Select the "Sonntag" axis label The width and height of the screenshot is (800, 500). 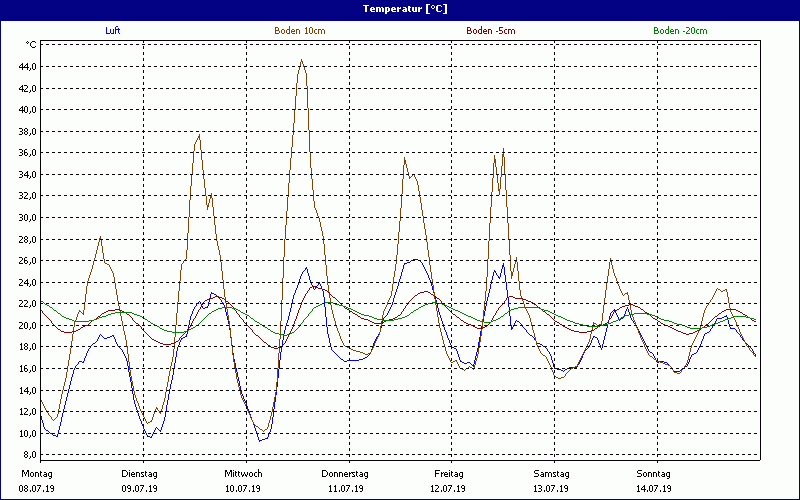click(x=654, y=473)
